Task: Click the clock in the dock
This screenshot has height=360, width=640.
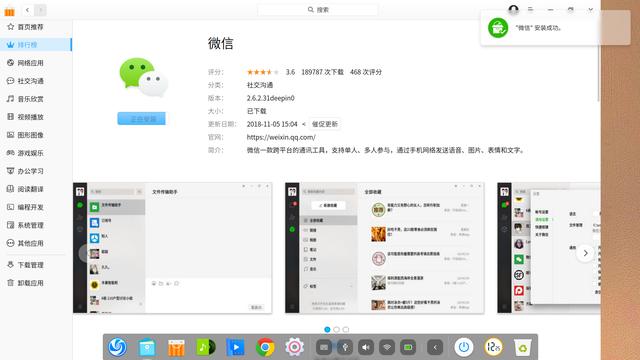Action: tap(493, 347)
